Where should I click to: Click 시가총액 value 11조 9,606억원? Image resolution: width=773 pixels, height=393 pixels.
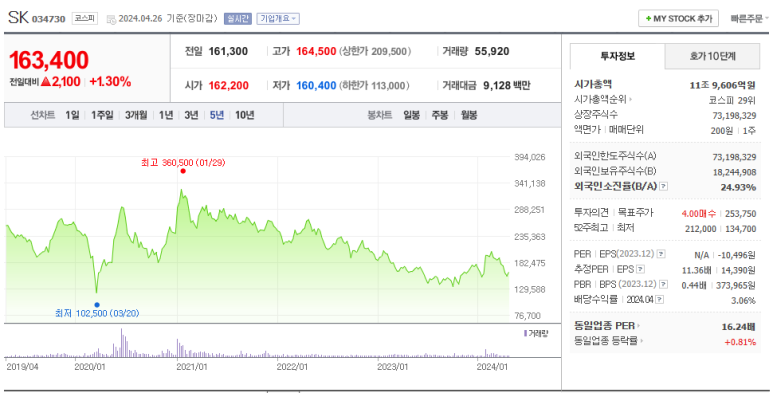pyautogui.click(x=722, y=85)
